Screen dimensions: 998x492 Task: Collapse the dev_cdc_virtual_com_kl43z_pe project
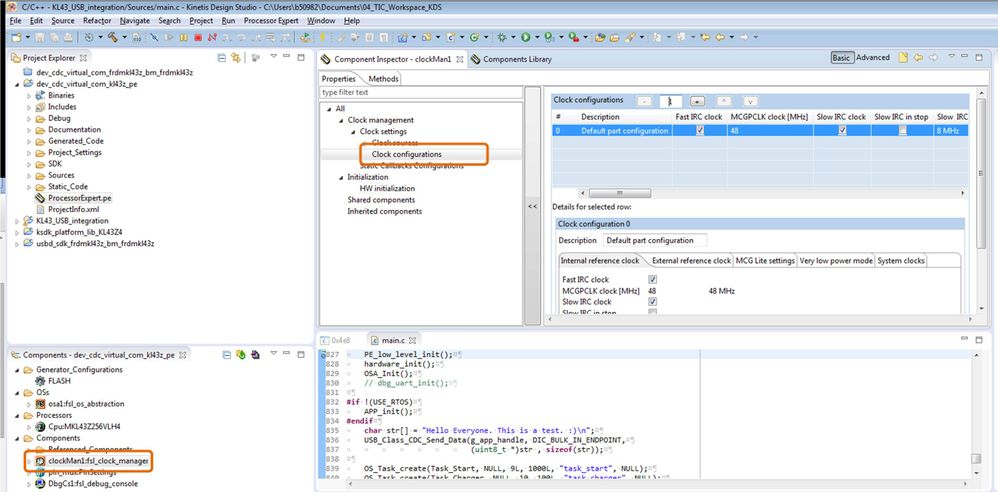point(17,84)
